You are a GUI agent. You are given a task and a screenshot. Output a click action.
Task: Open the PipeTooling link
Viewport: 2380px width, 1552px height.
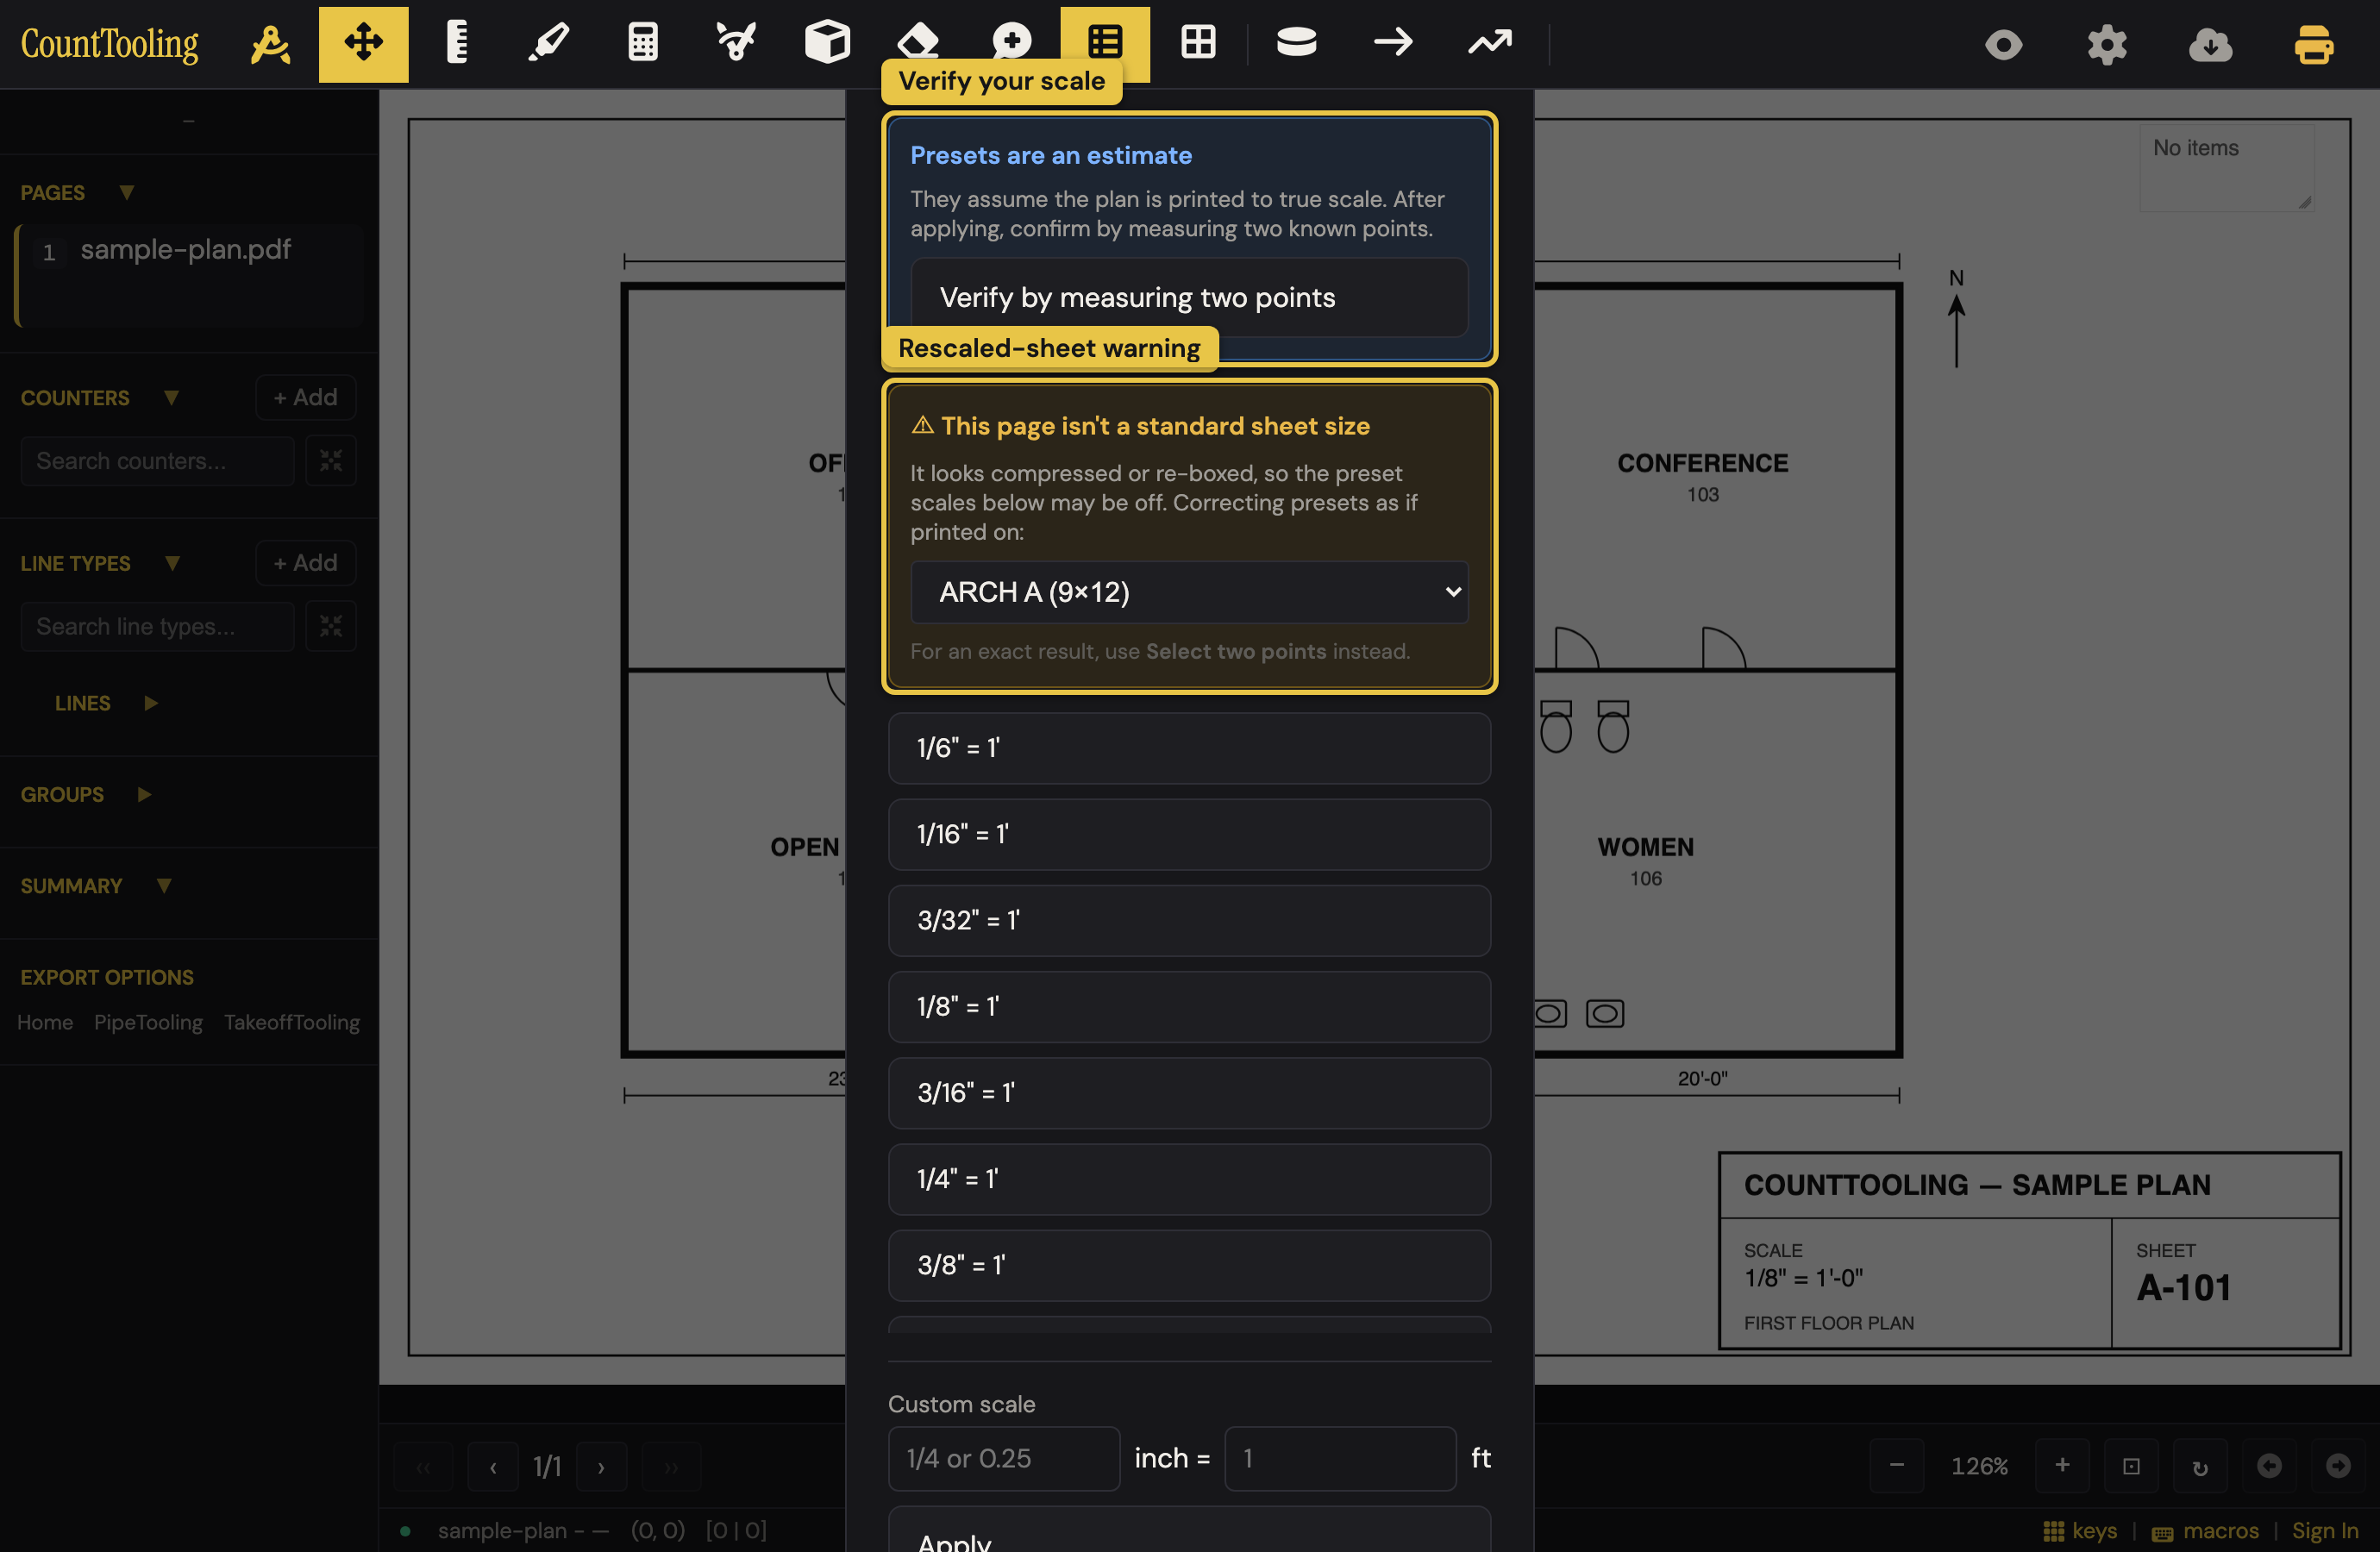pyautogui.click(x=148, y=1022)
